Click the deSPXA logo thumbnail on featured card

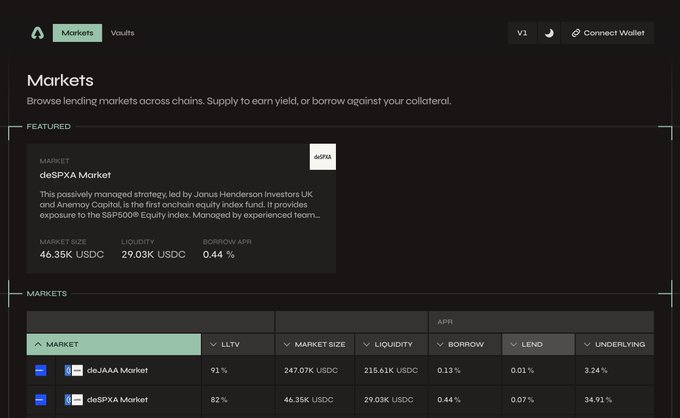pyautogui.click(x=323, y=157)
